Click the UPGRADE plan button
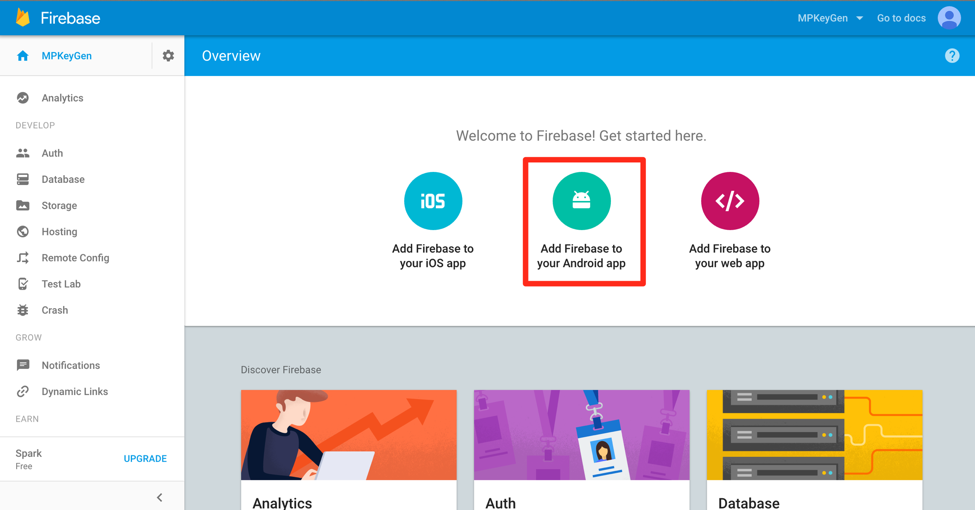Image resolution: width=975 pixels, height=510 pixels. tap(145, 459)
